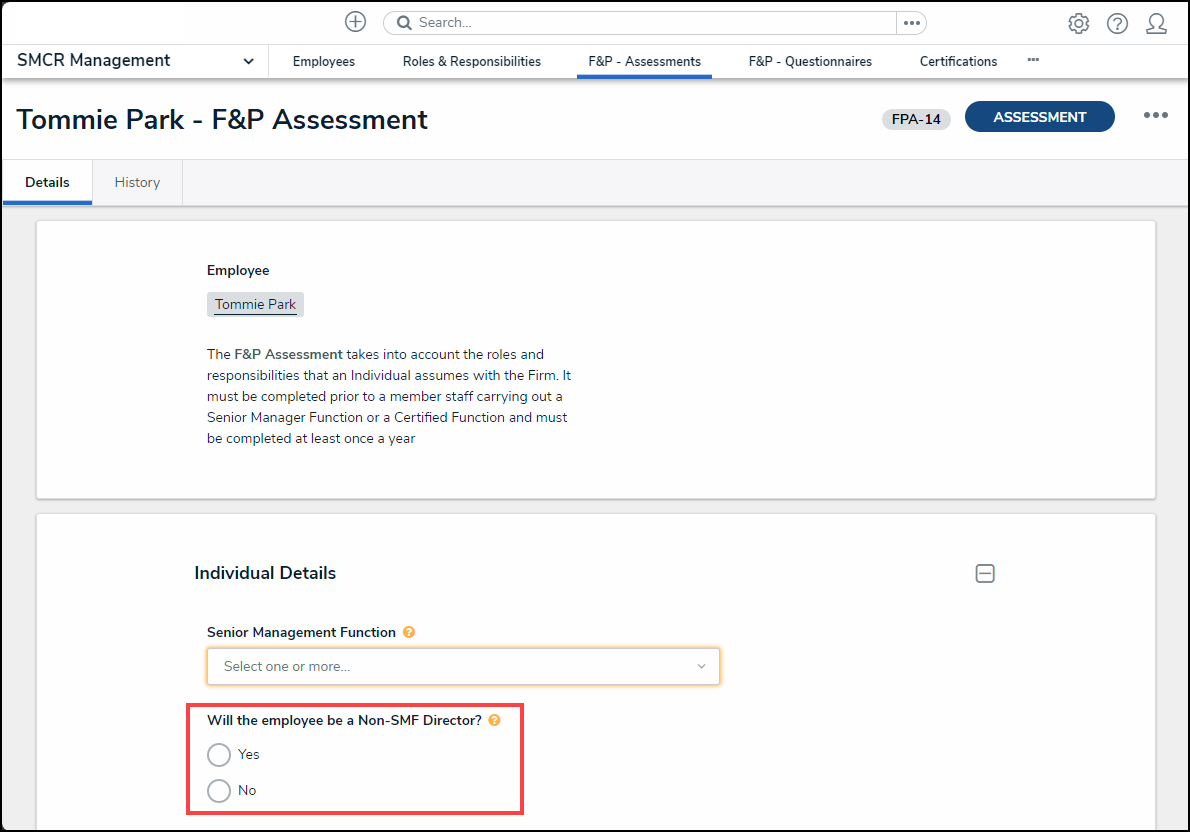Go to the Certifications tab
The width and height of the screenshot is (1190, 832).
coord(958,61)
